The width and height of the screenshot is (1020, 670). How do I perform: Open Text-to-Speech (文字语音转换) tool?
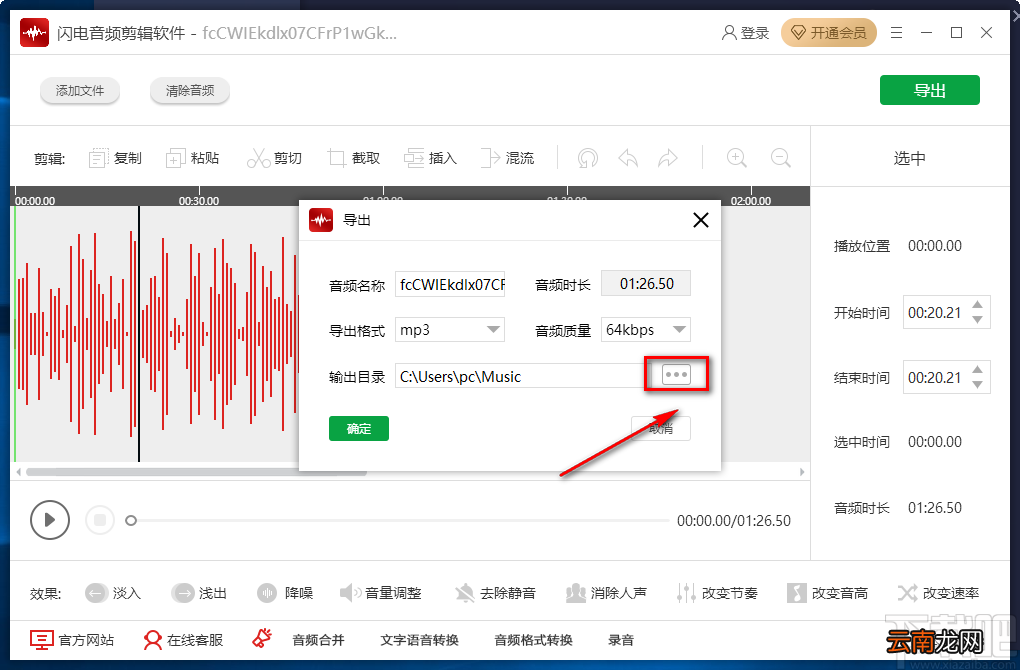click(x=420, y=640)
